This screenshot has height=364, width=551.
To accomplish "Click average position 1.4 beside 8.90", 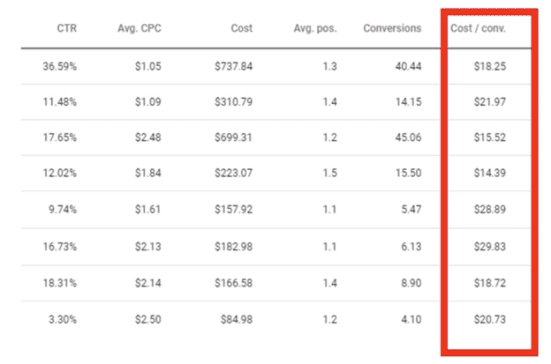I will tap(330, 283).
